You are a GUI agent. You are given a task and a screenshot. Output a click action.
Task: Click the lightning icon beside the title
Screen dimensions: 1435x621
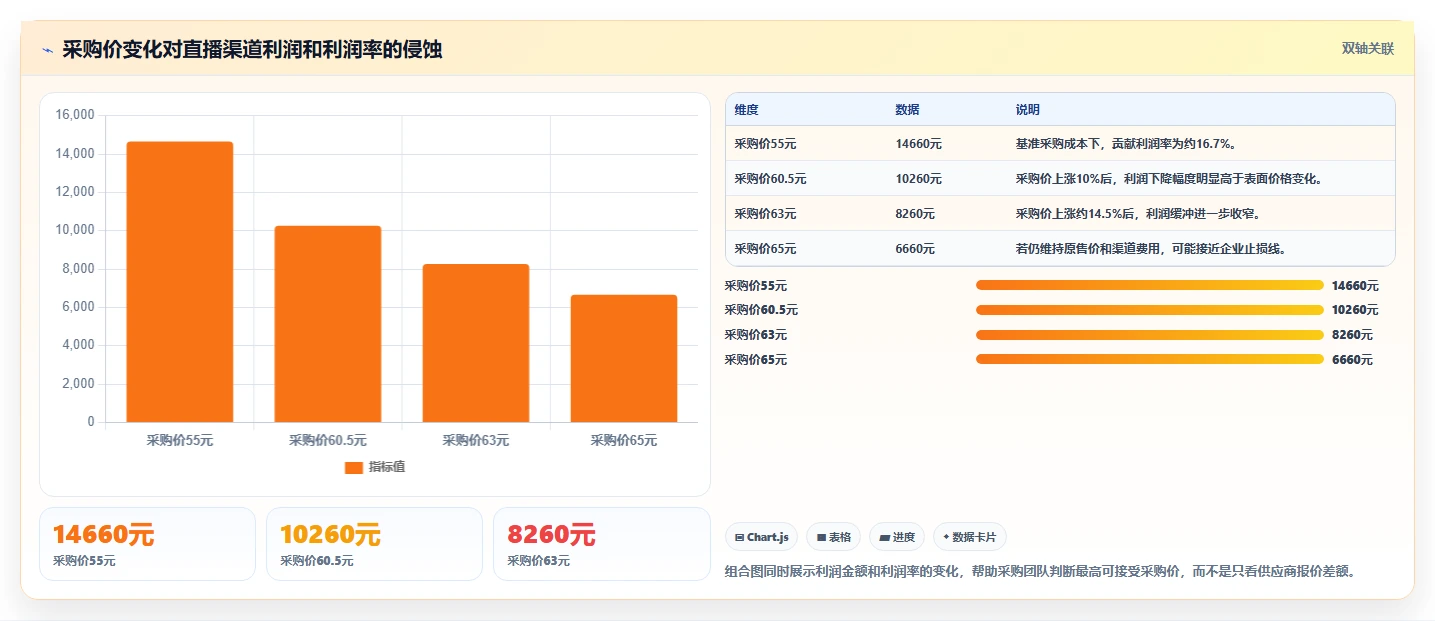pos(47,50)
